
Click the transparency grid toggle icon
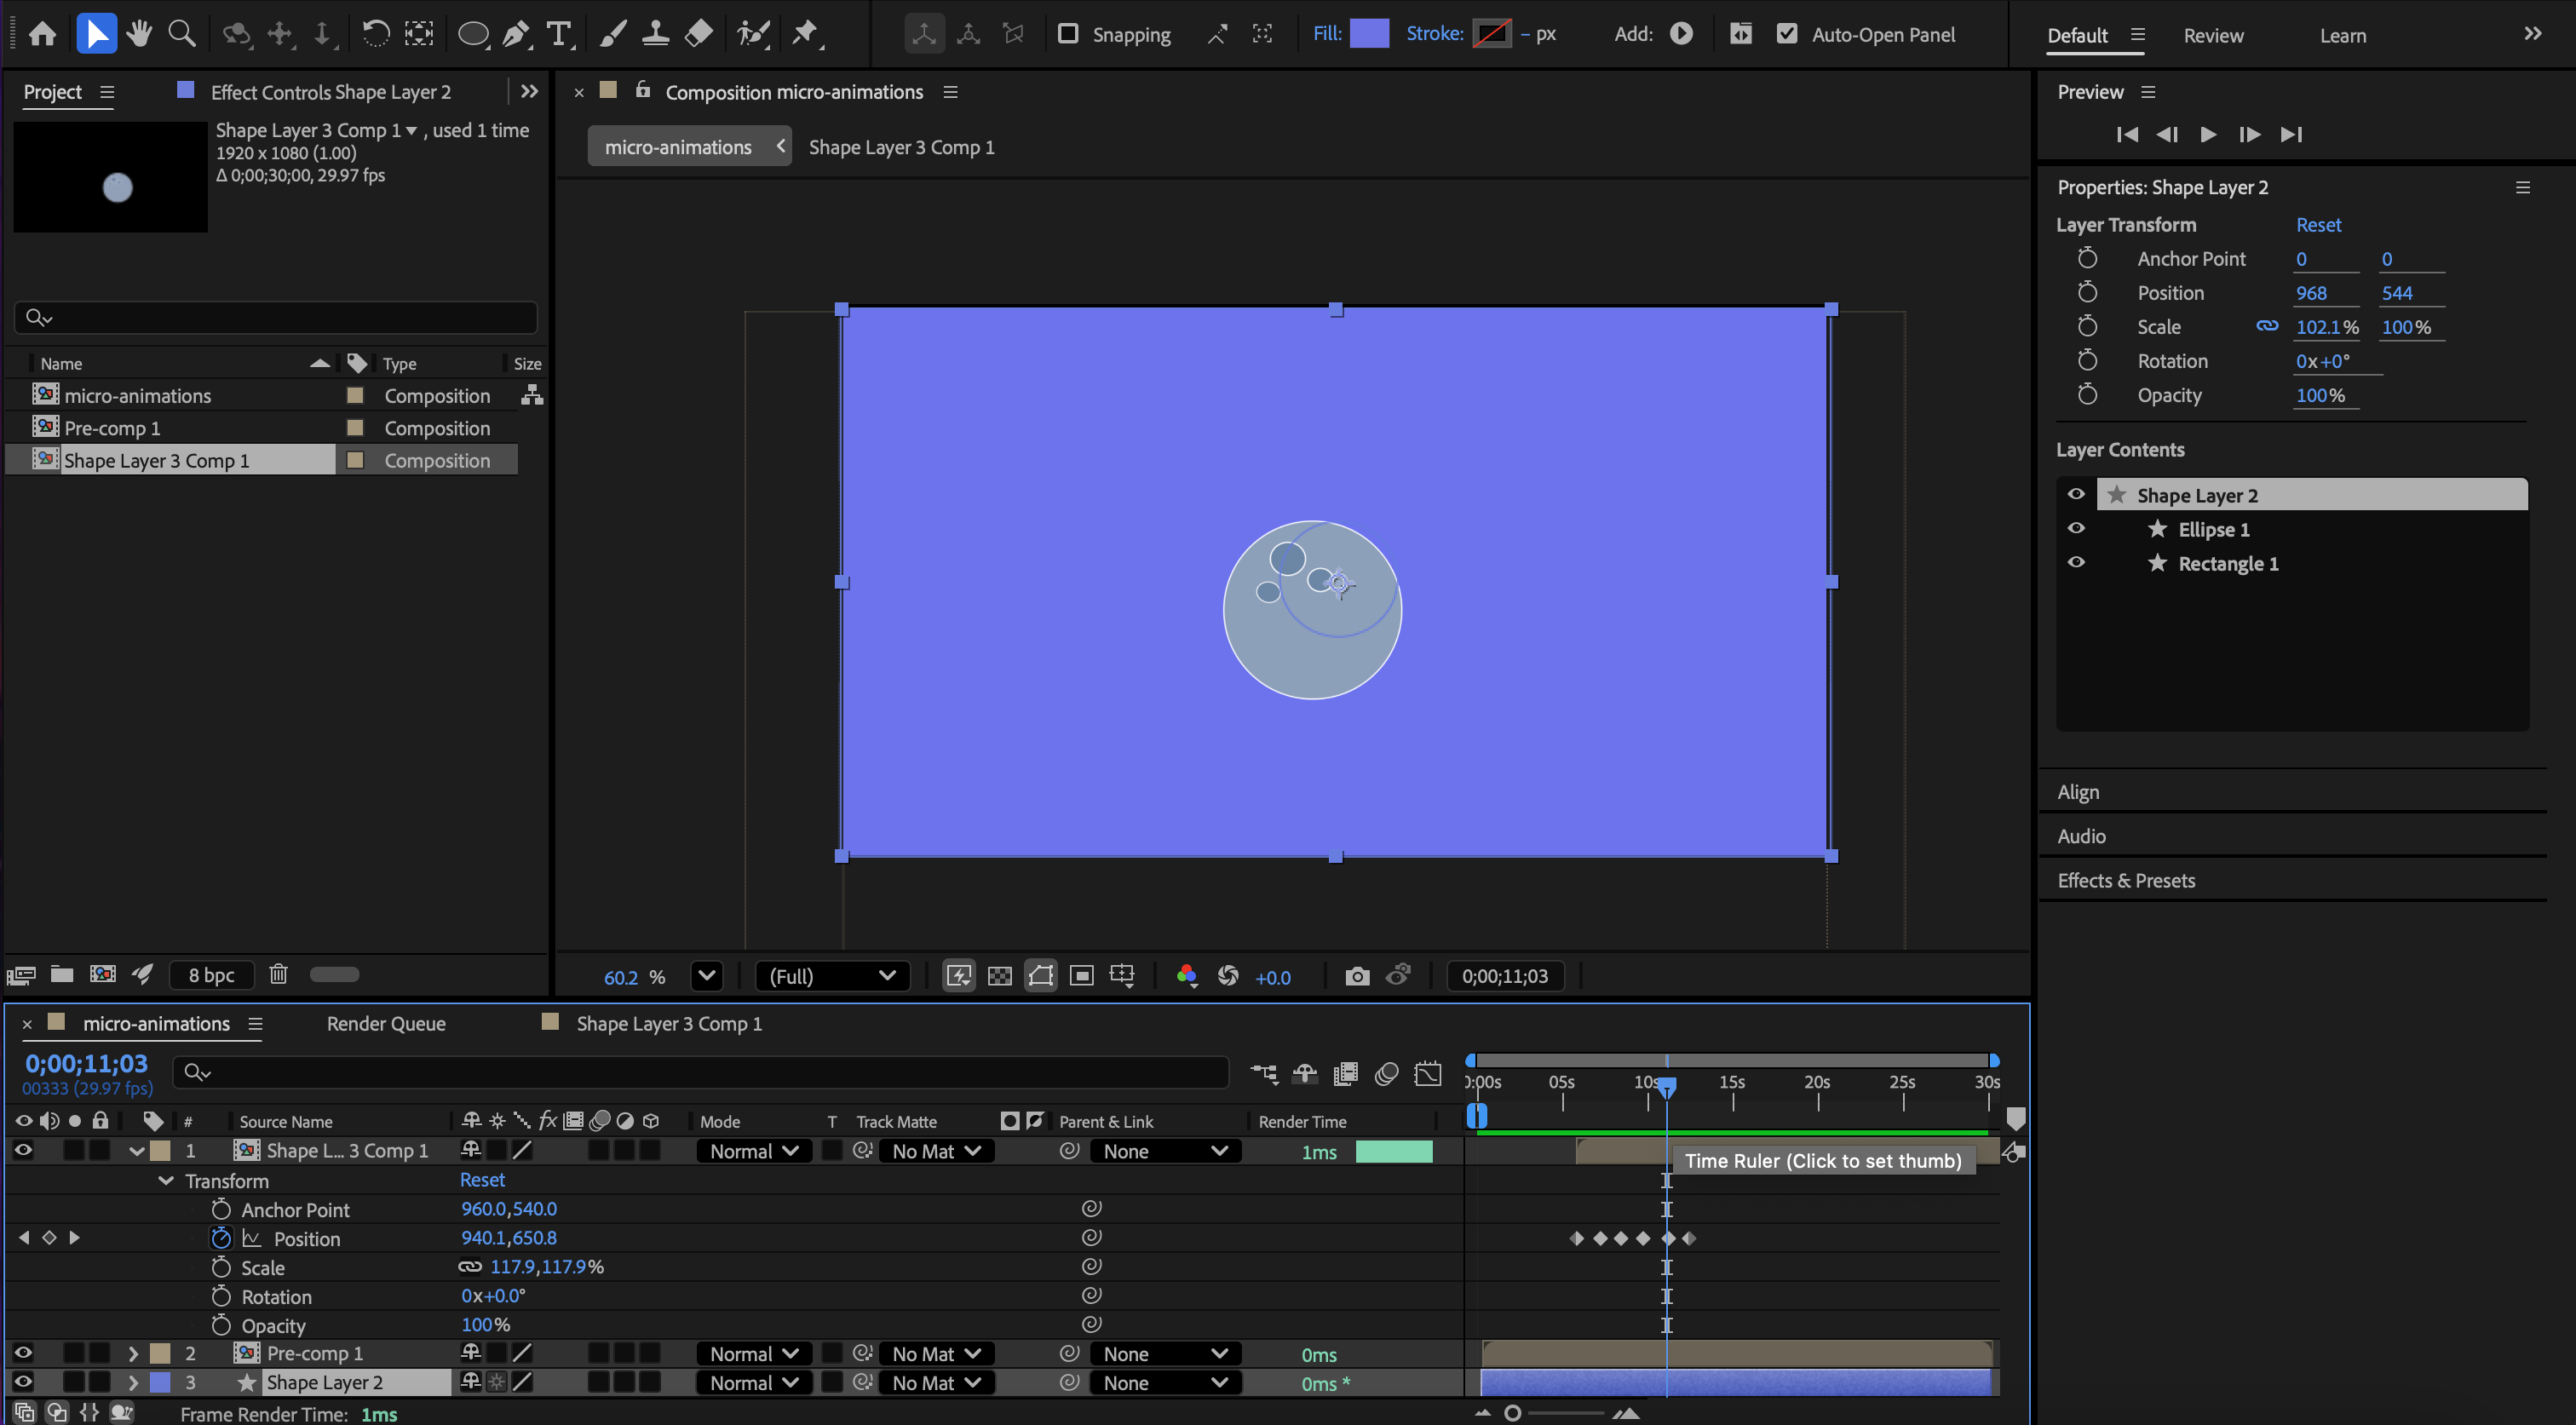[x=999, y=976]
